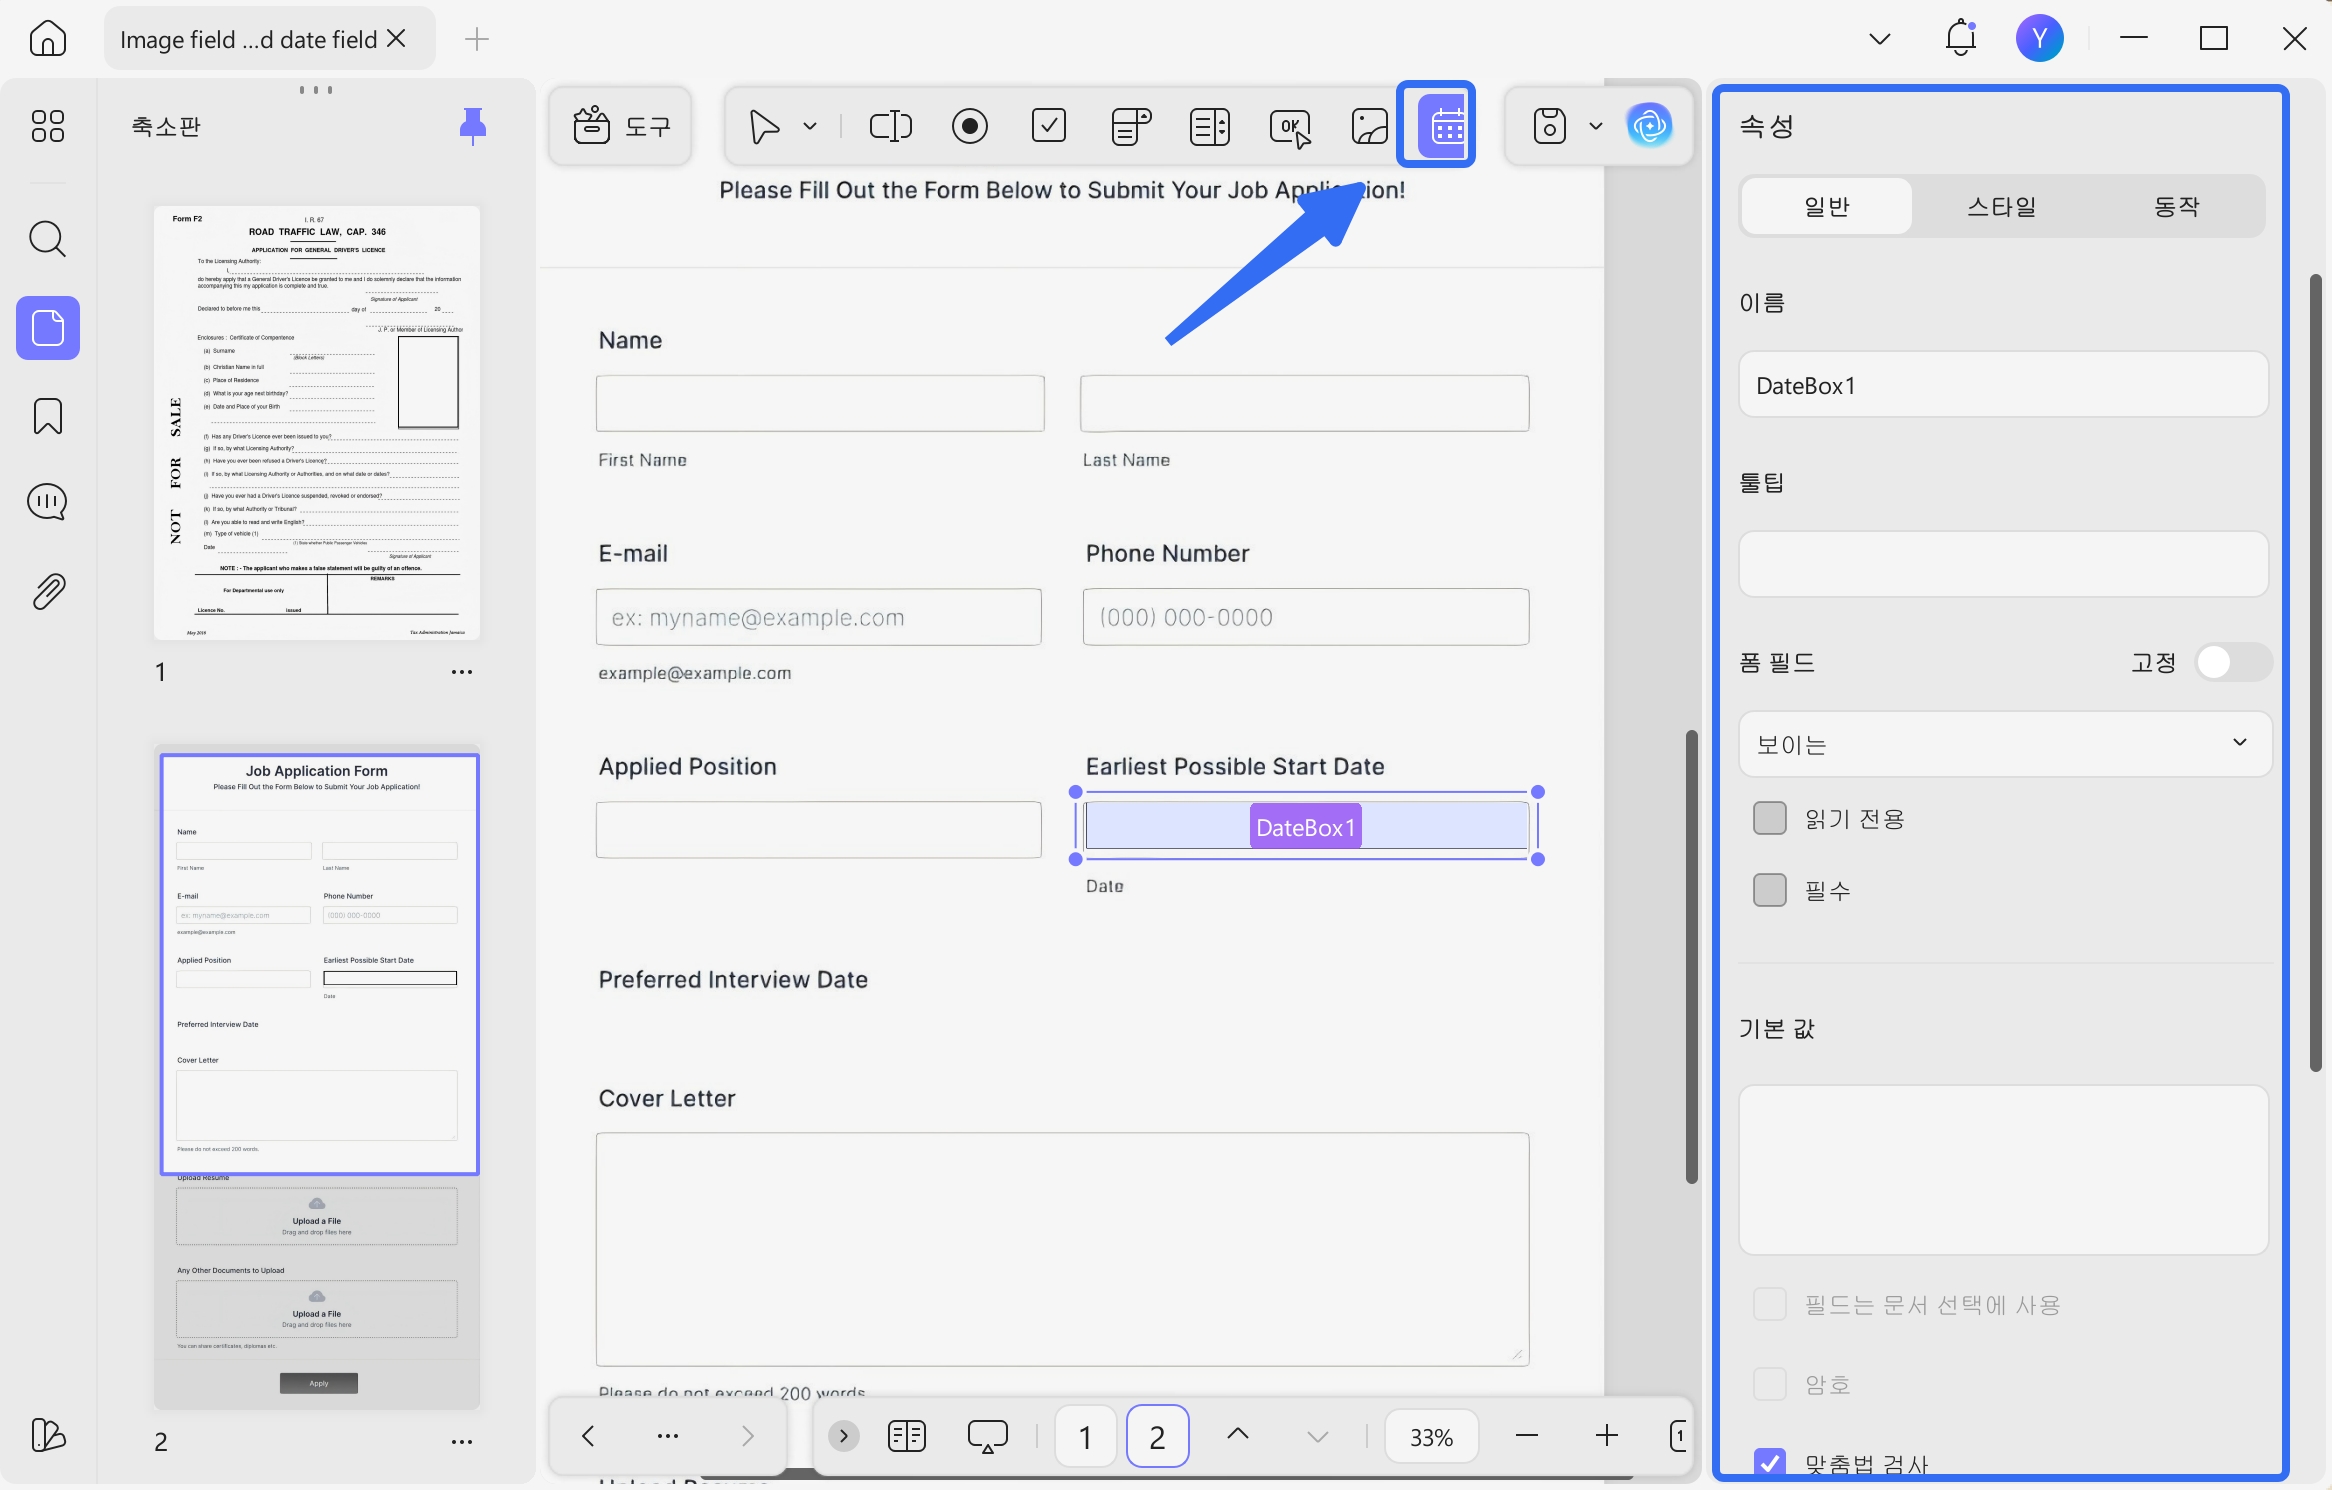Select the text field tool
The height and width of the screenshot is (1490, 2332).
click(x=890, y=126)
